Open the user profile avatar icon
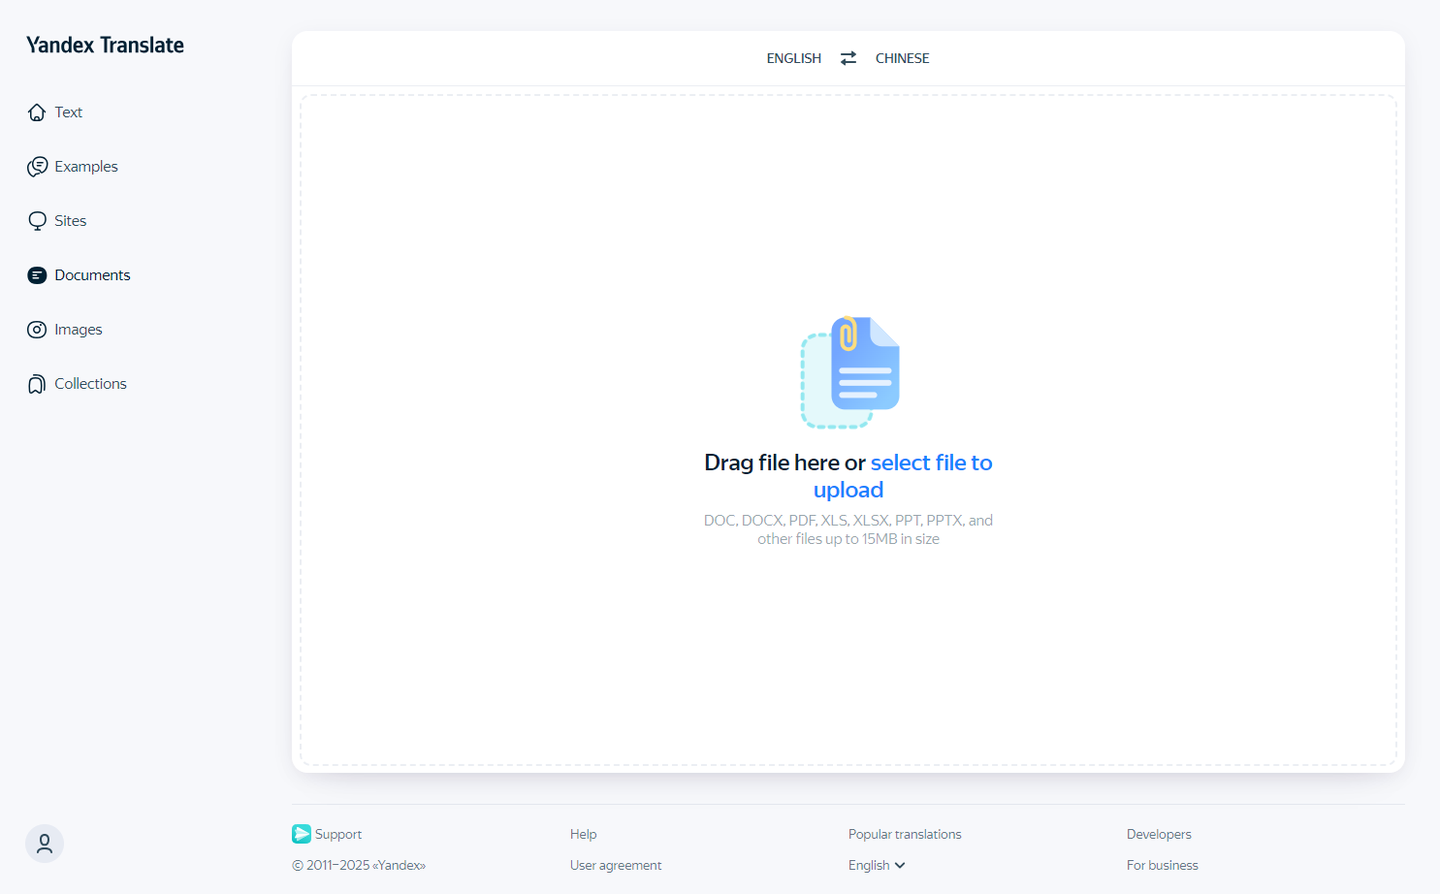 [x=44, y=844]
